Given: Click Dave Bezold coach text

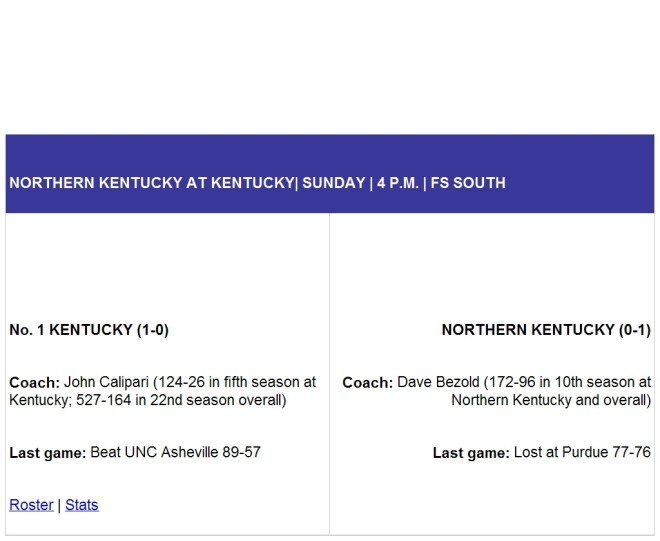Looking at the screenshot, I should point(497,391).
